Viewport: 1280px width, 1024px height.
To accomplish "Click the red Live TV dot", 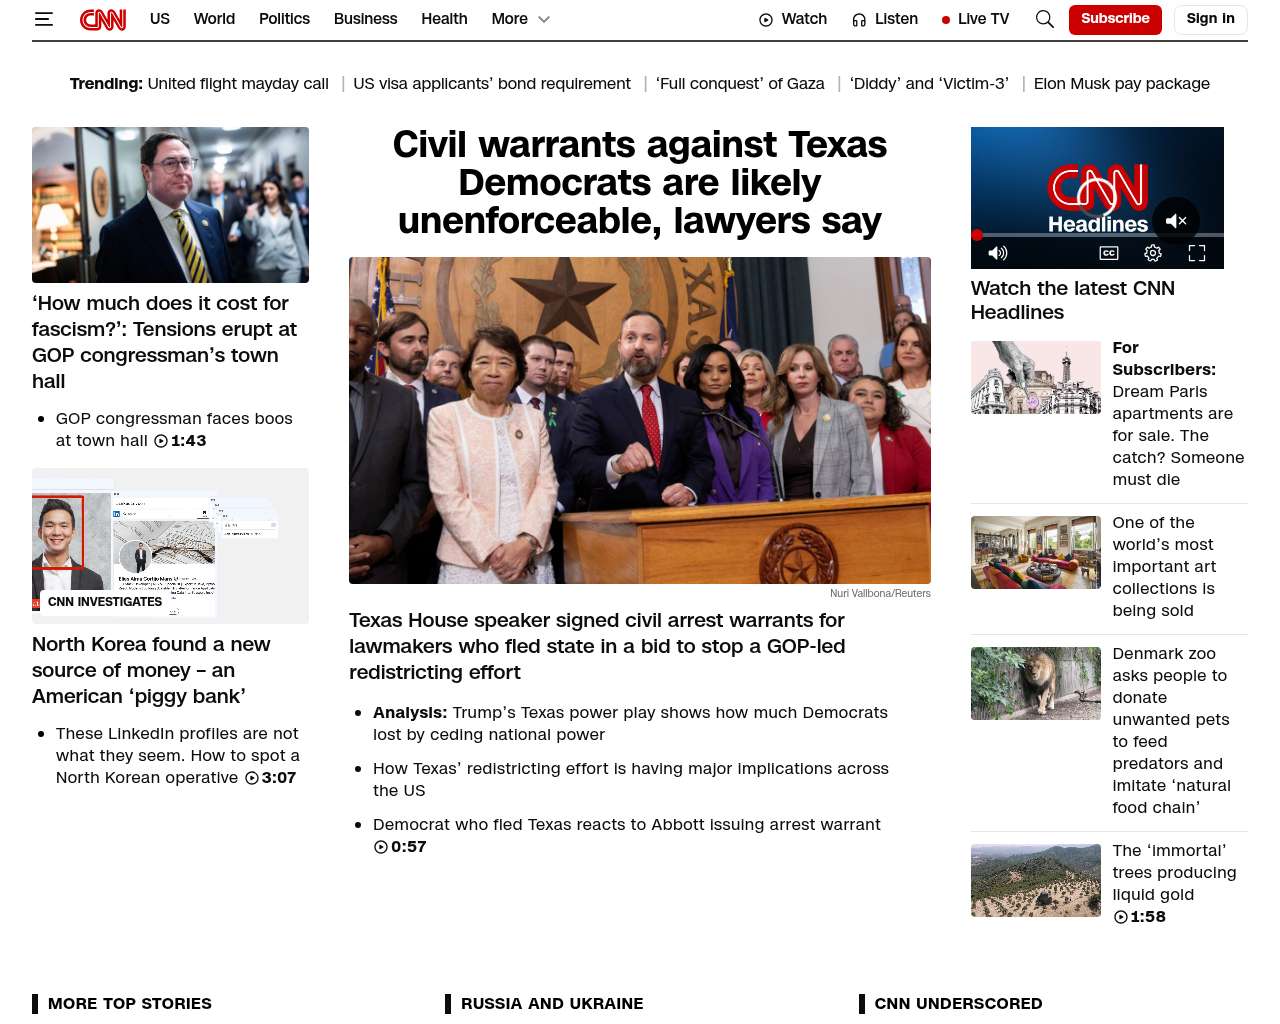I will click(x=946, y=20).
